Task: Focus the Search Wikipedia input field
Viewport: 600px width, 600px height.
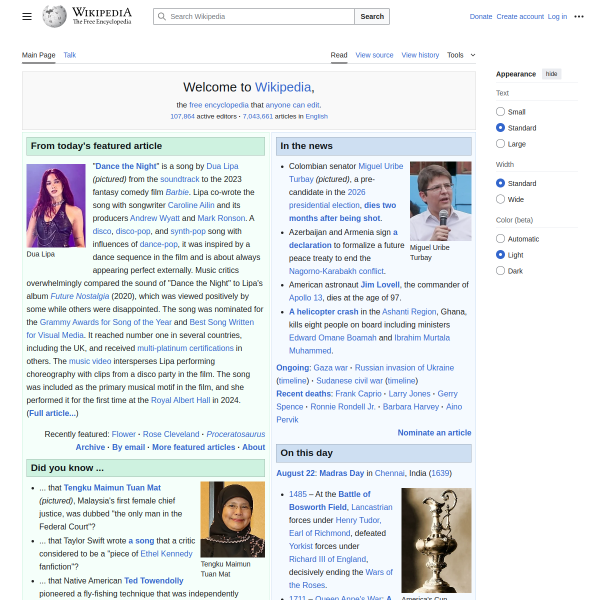Action: point(254,16)
